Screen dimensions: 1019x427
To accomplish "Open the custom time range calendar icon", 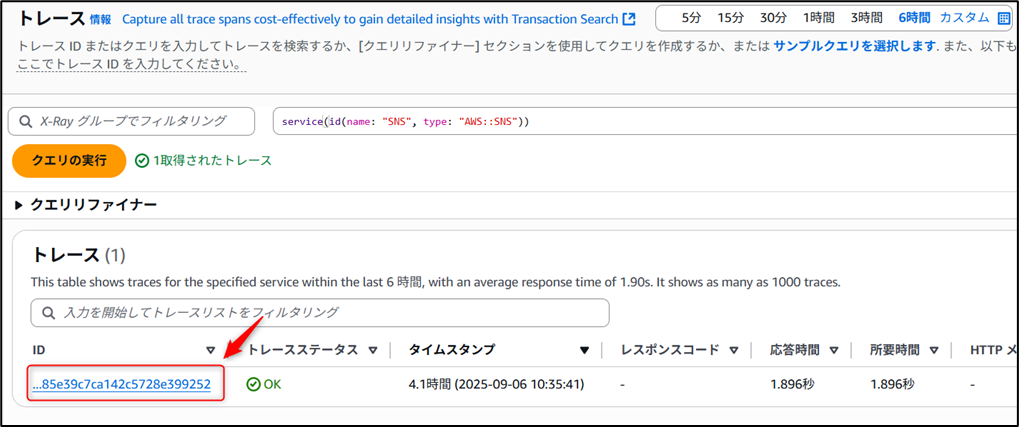I will point(1004,18).
